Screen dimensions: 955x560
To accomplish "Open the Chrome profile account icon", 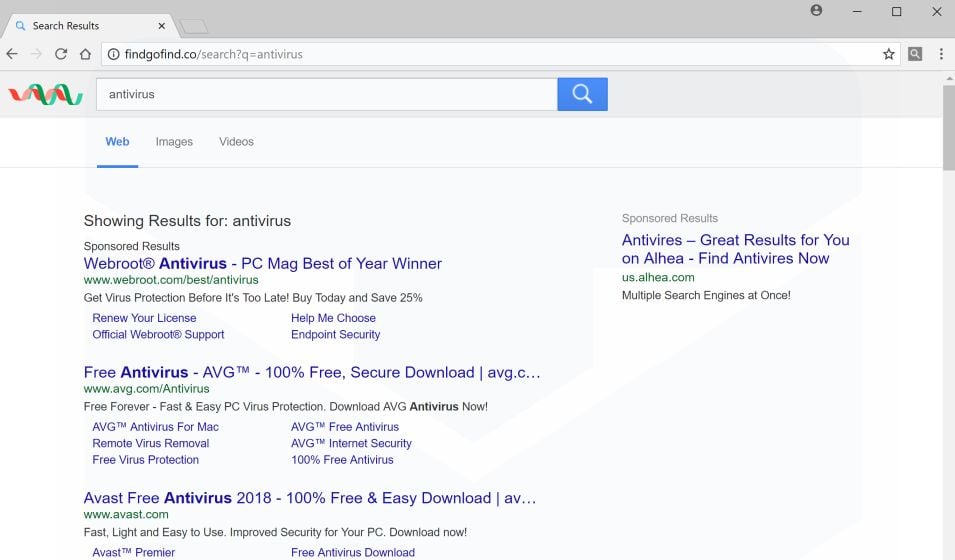I will 817,11.
